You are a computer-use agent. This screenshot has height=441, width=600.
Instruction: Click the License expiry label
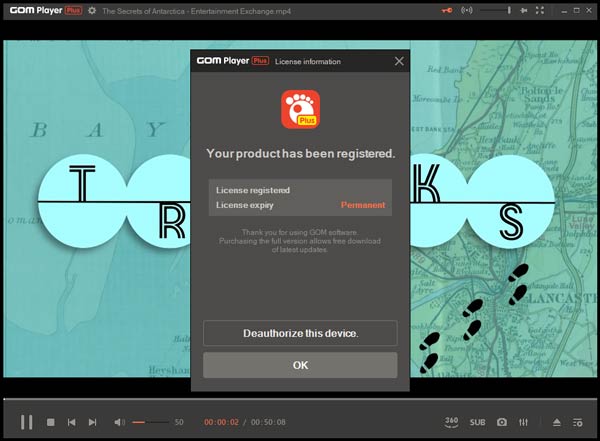[x=245, y=205]
